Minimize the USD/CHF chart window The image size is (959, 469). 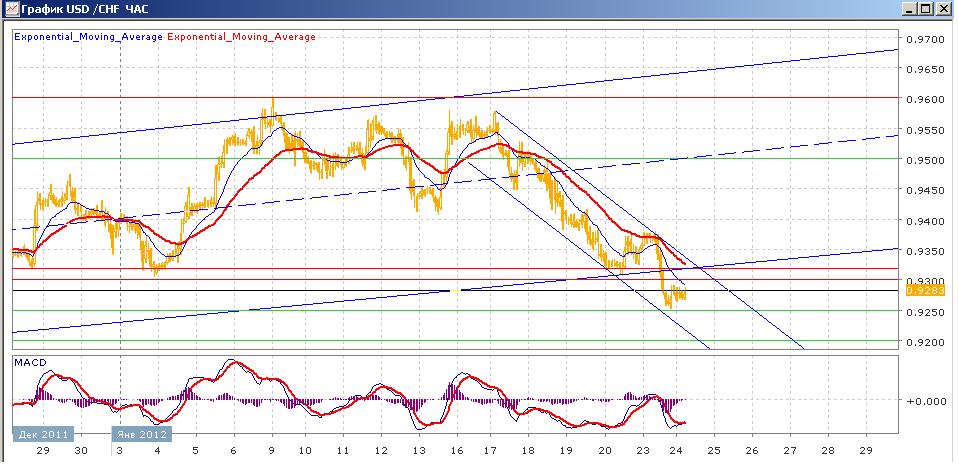click(911, 9)
